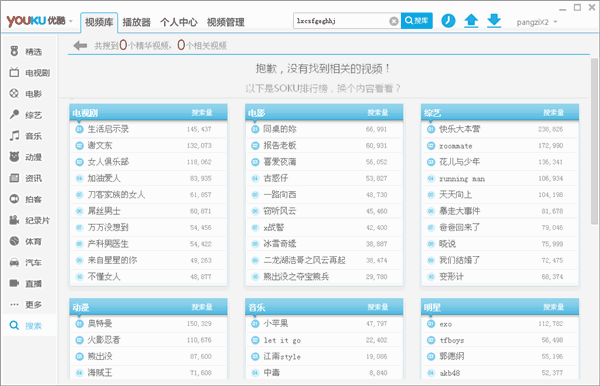The width and height of the screenshot is (600, 386).
Task: Select the 电影 movie reel icon
Action: (14, 93)
